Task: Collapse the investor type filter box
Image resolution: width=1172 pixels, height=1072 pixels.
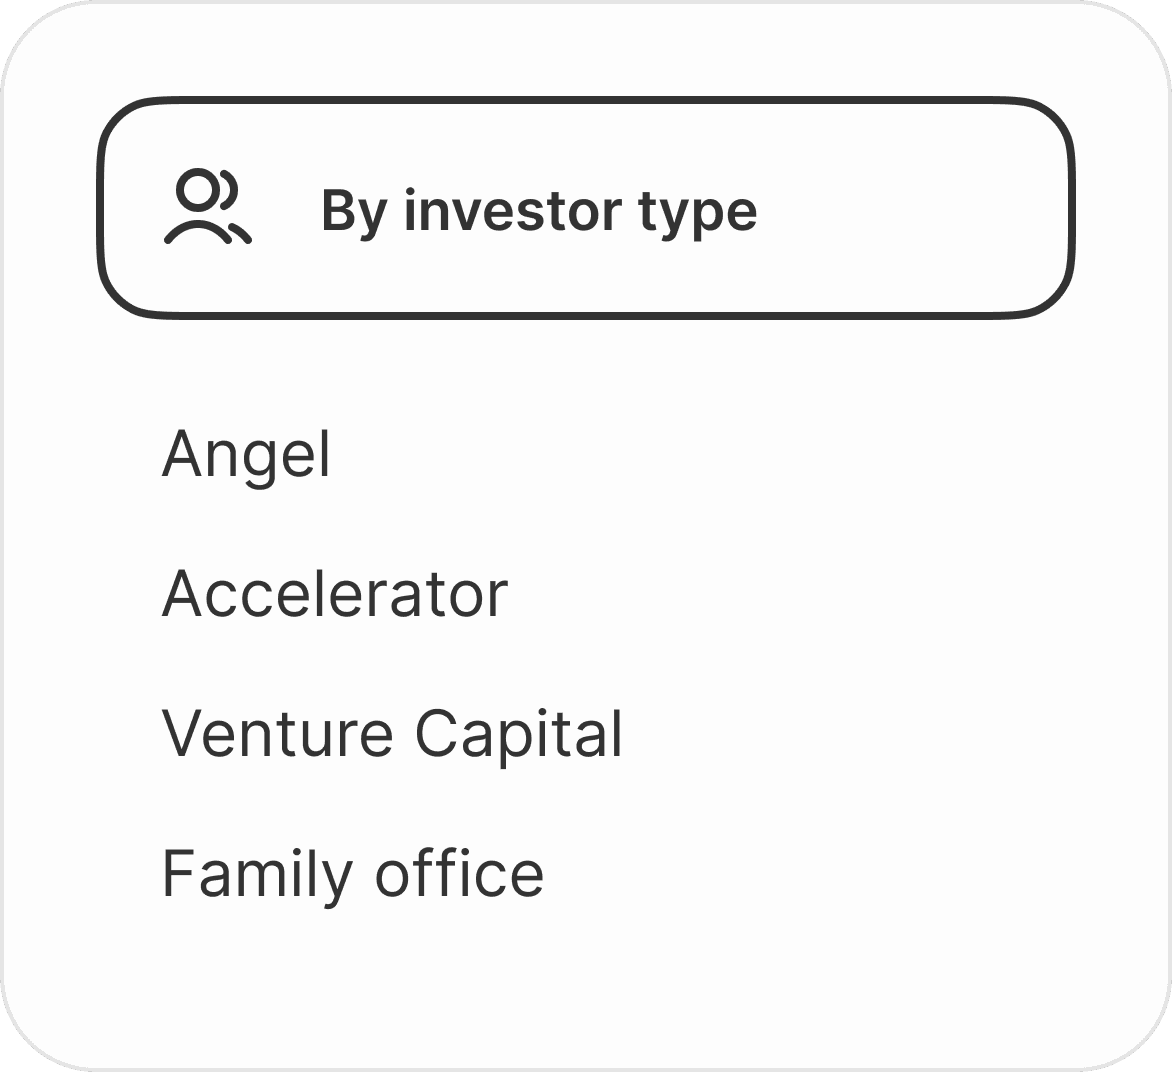Action: click(x=585, y=208)
